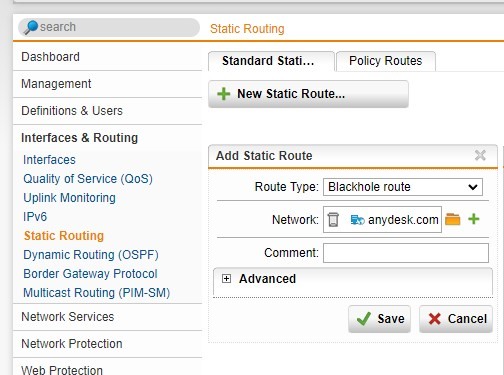Viewport: 504px width, 375px height.
Task: Save the static route
Action: click(x=380, y=319)
